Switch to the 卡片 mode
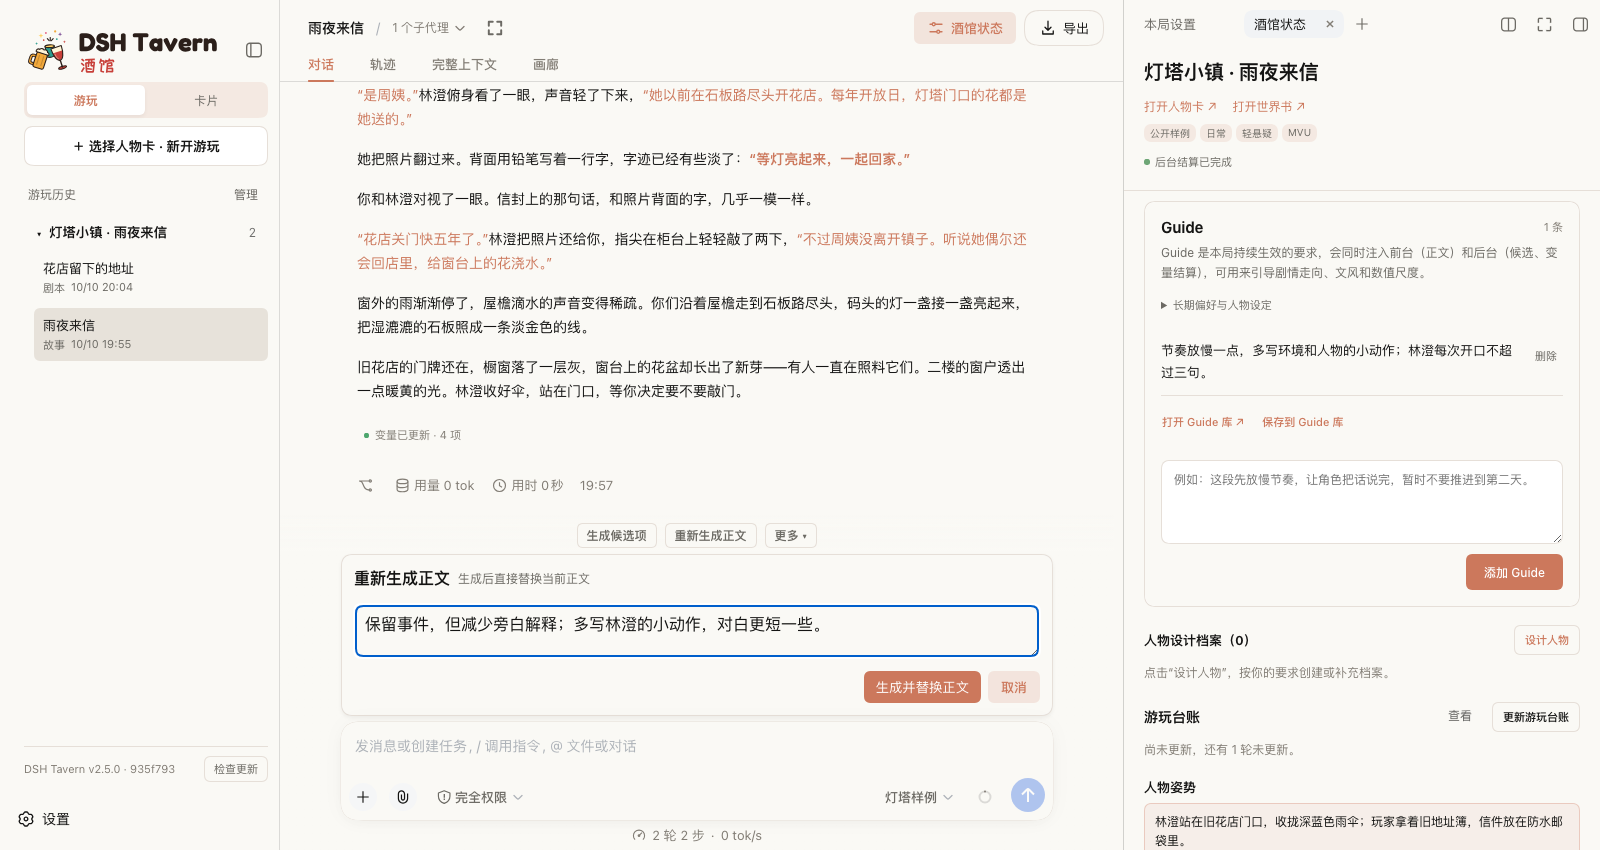The width and height of the screenshot is (1600, 850). pyautogui.click(x=206, y=100)
